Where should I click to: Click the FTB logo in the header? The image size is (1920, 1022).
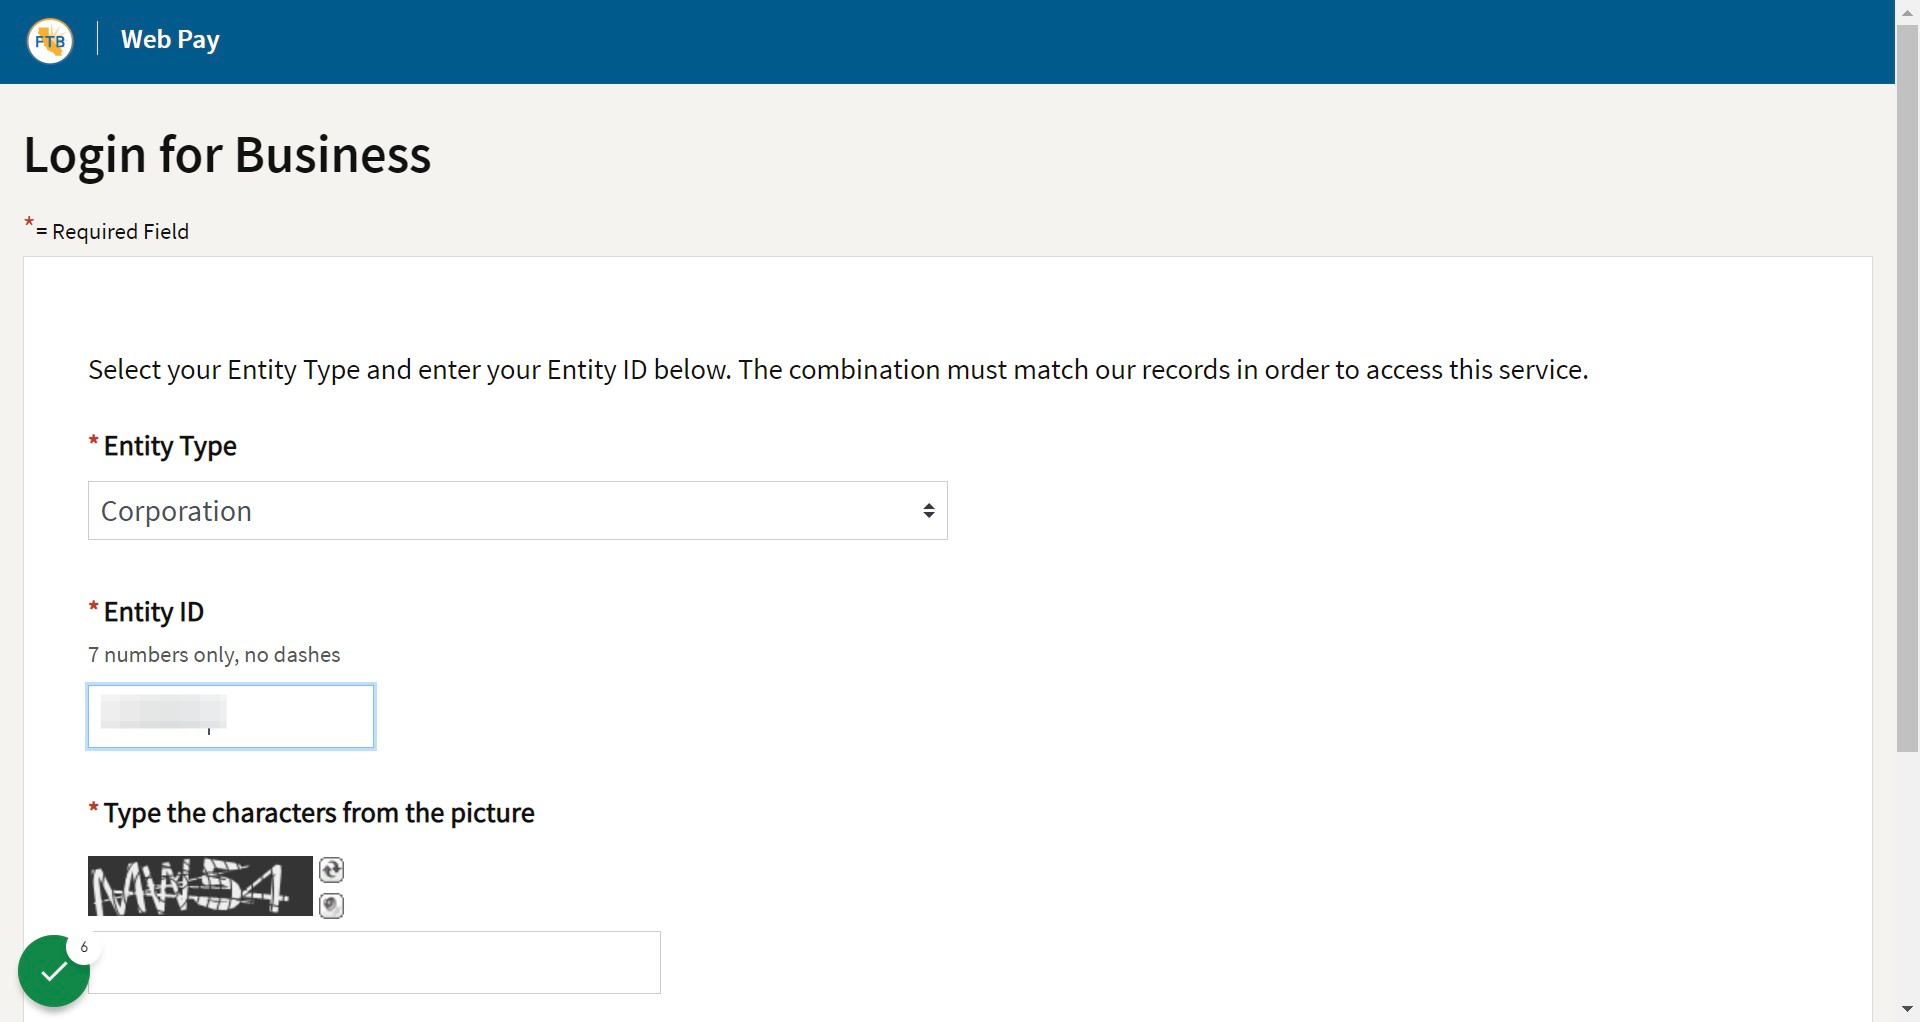click(50, 41)
